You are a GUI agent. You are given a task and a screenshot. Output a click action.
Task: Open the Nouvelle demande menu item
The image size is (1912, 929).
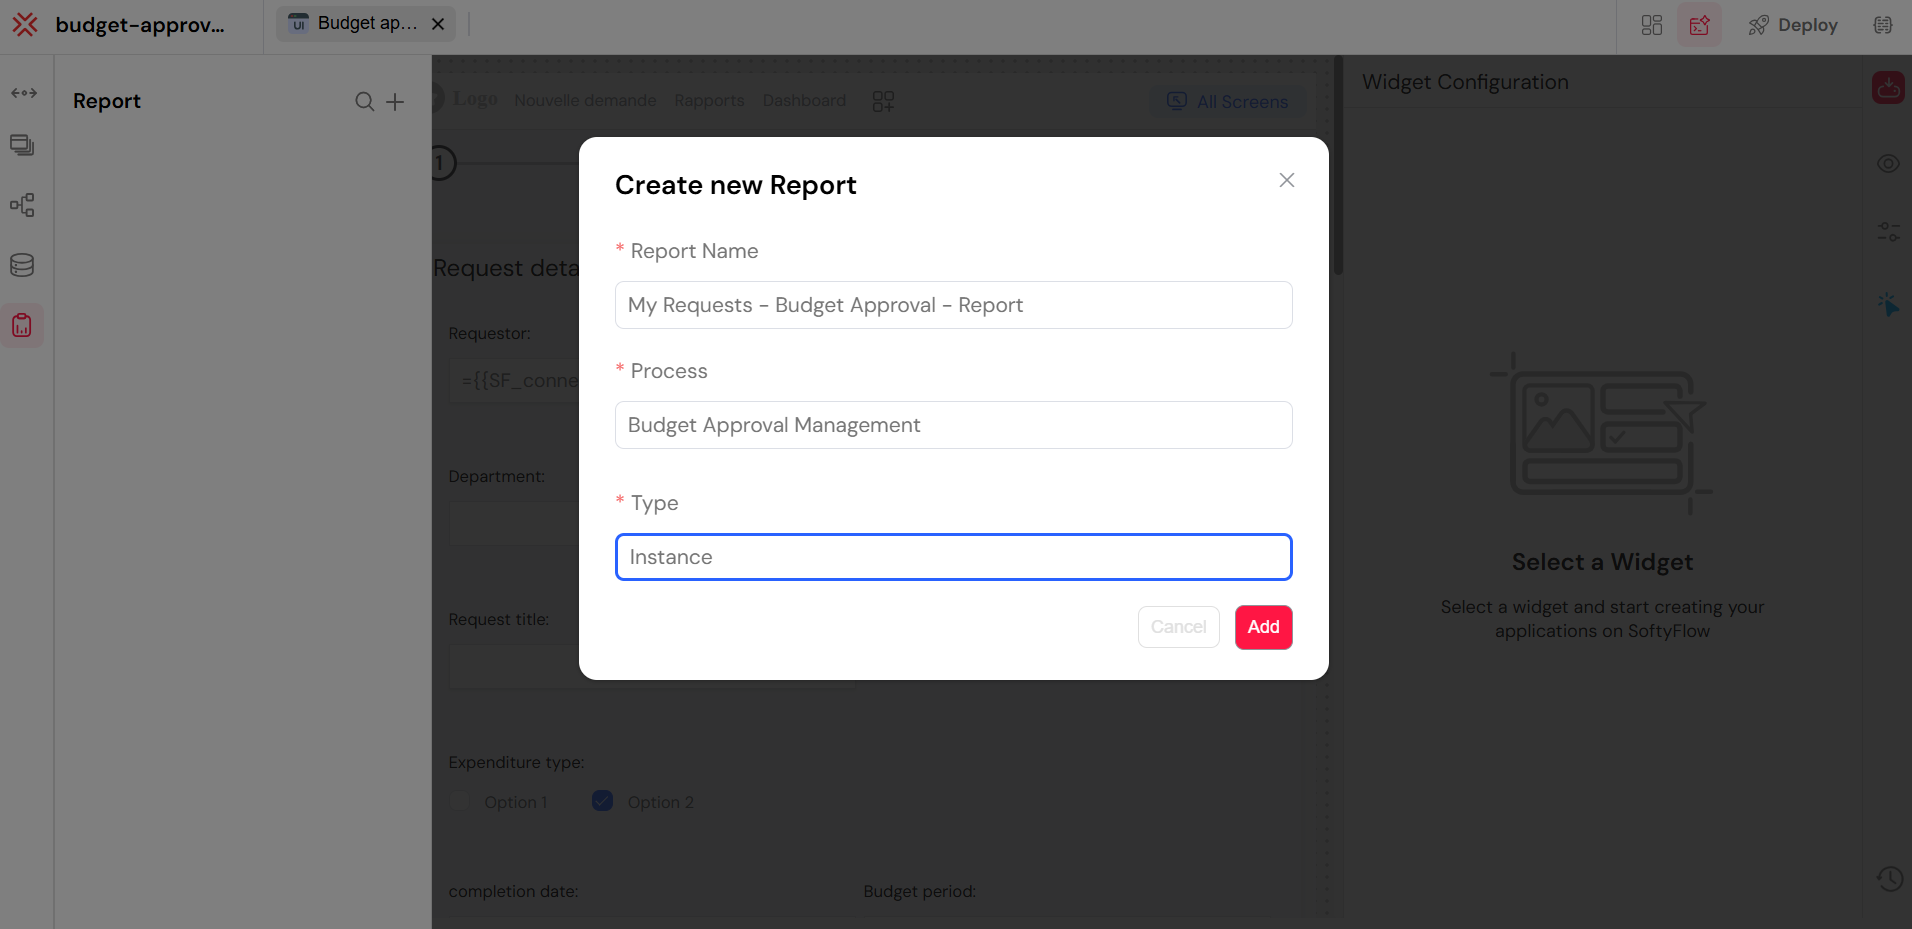coord(585,100)
